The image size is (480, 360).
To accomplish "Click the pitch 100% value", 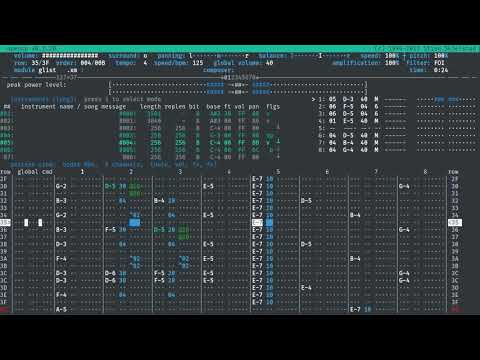I will click(441, 55).
